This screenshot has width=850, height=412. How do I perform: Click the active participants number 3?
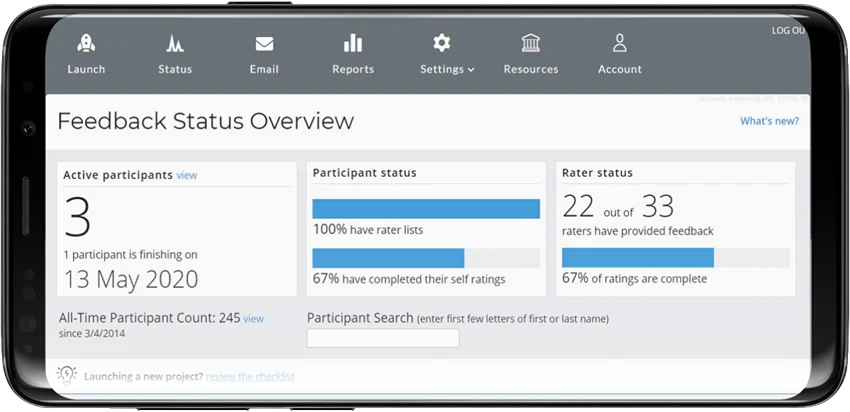tap(77, 217)
